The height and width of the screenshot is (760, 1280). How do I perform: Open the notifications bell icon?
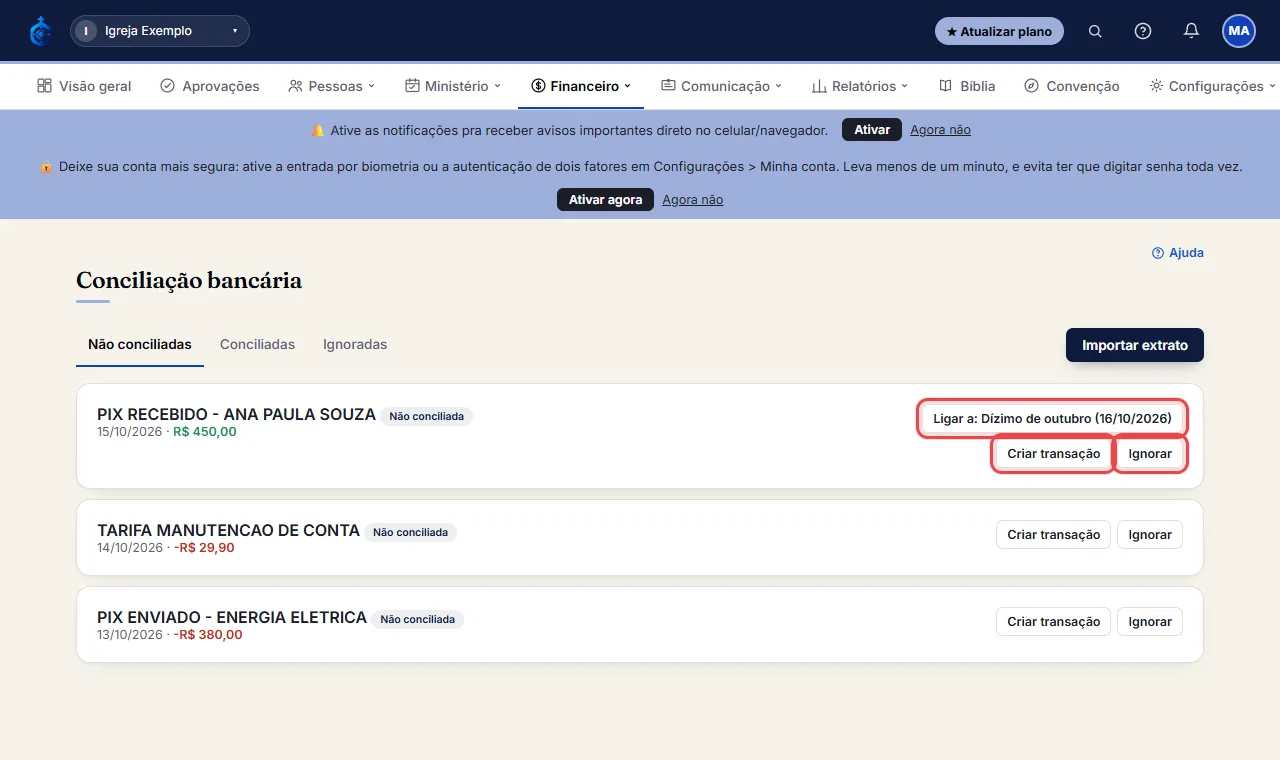click(1191, 31)
